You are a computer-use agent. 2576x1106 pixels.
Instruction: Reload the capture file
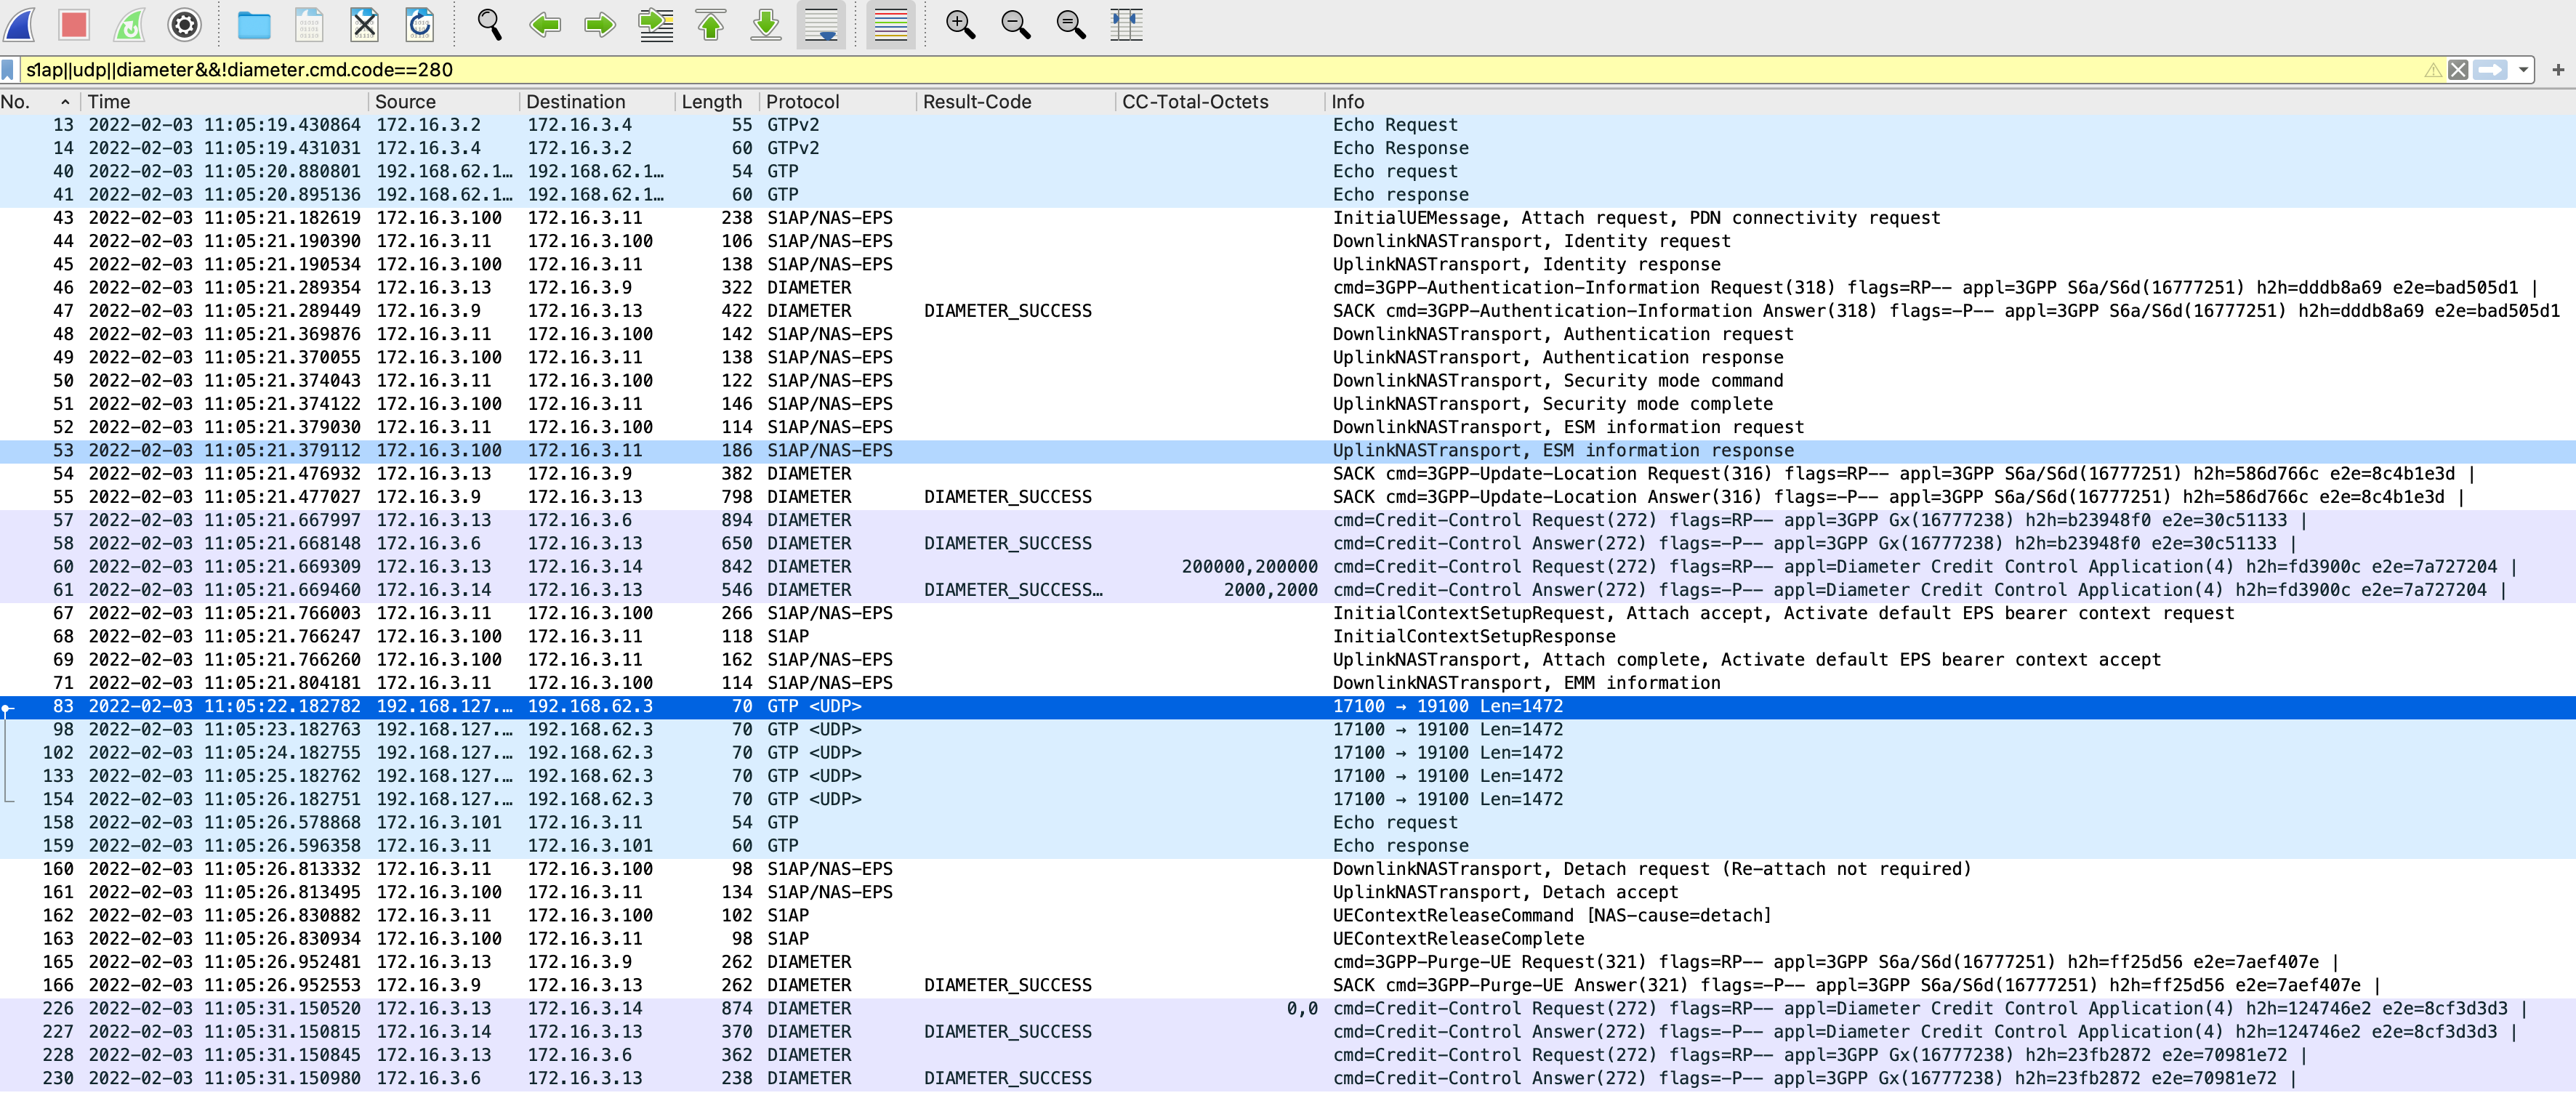coord(419,25)
